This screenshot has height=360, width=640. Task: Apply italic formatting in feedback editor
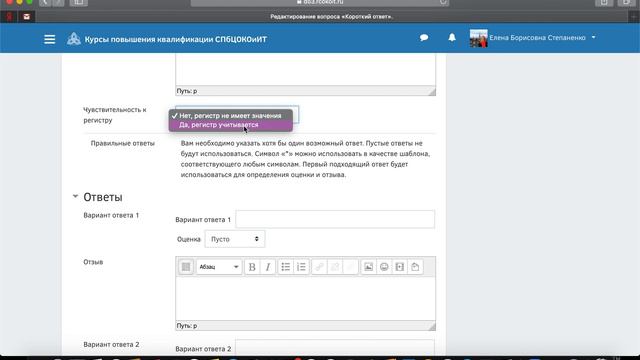pos(268,267)
